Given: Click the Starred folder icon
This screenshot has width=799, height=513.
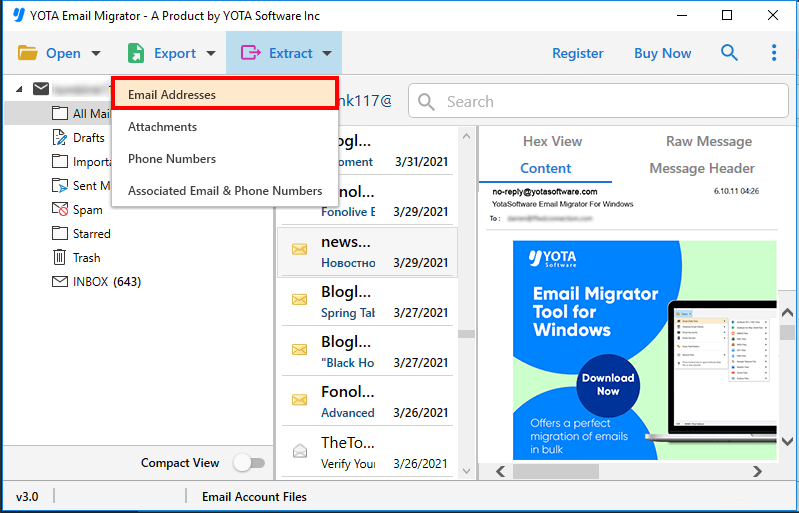Looking at the screenshot, I should (60, 233).
